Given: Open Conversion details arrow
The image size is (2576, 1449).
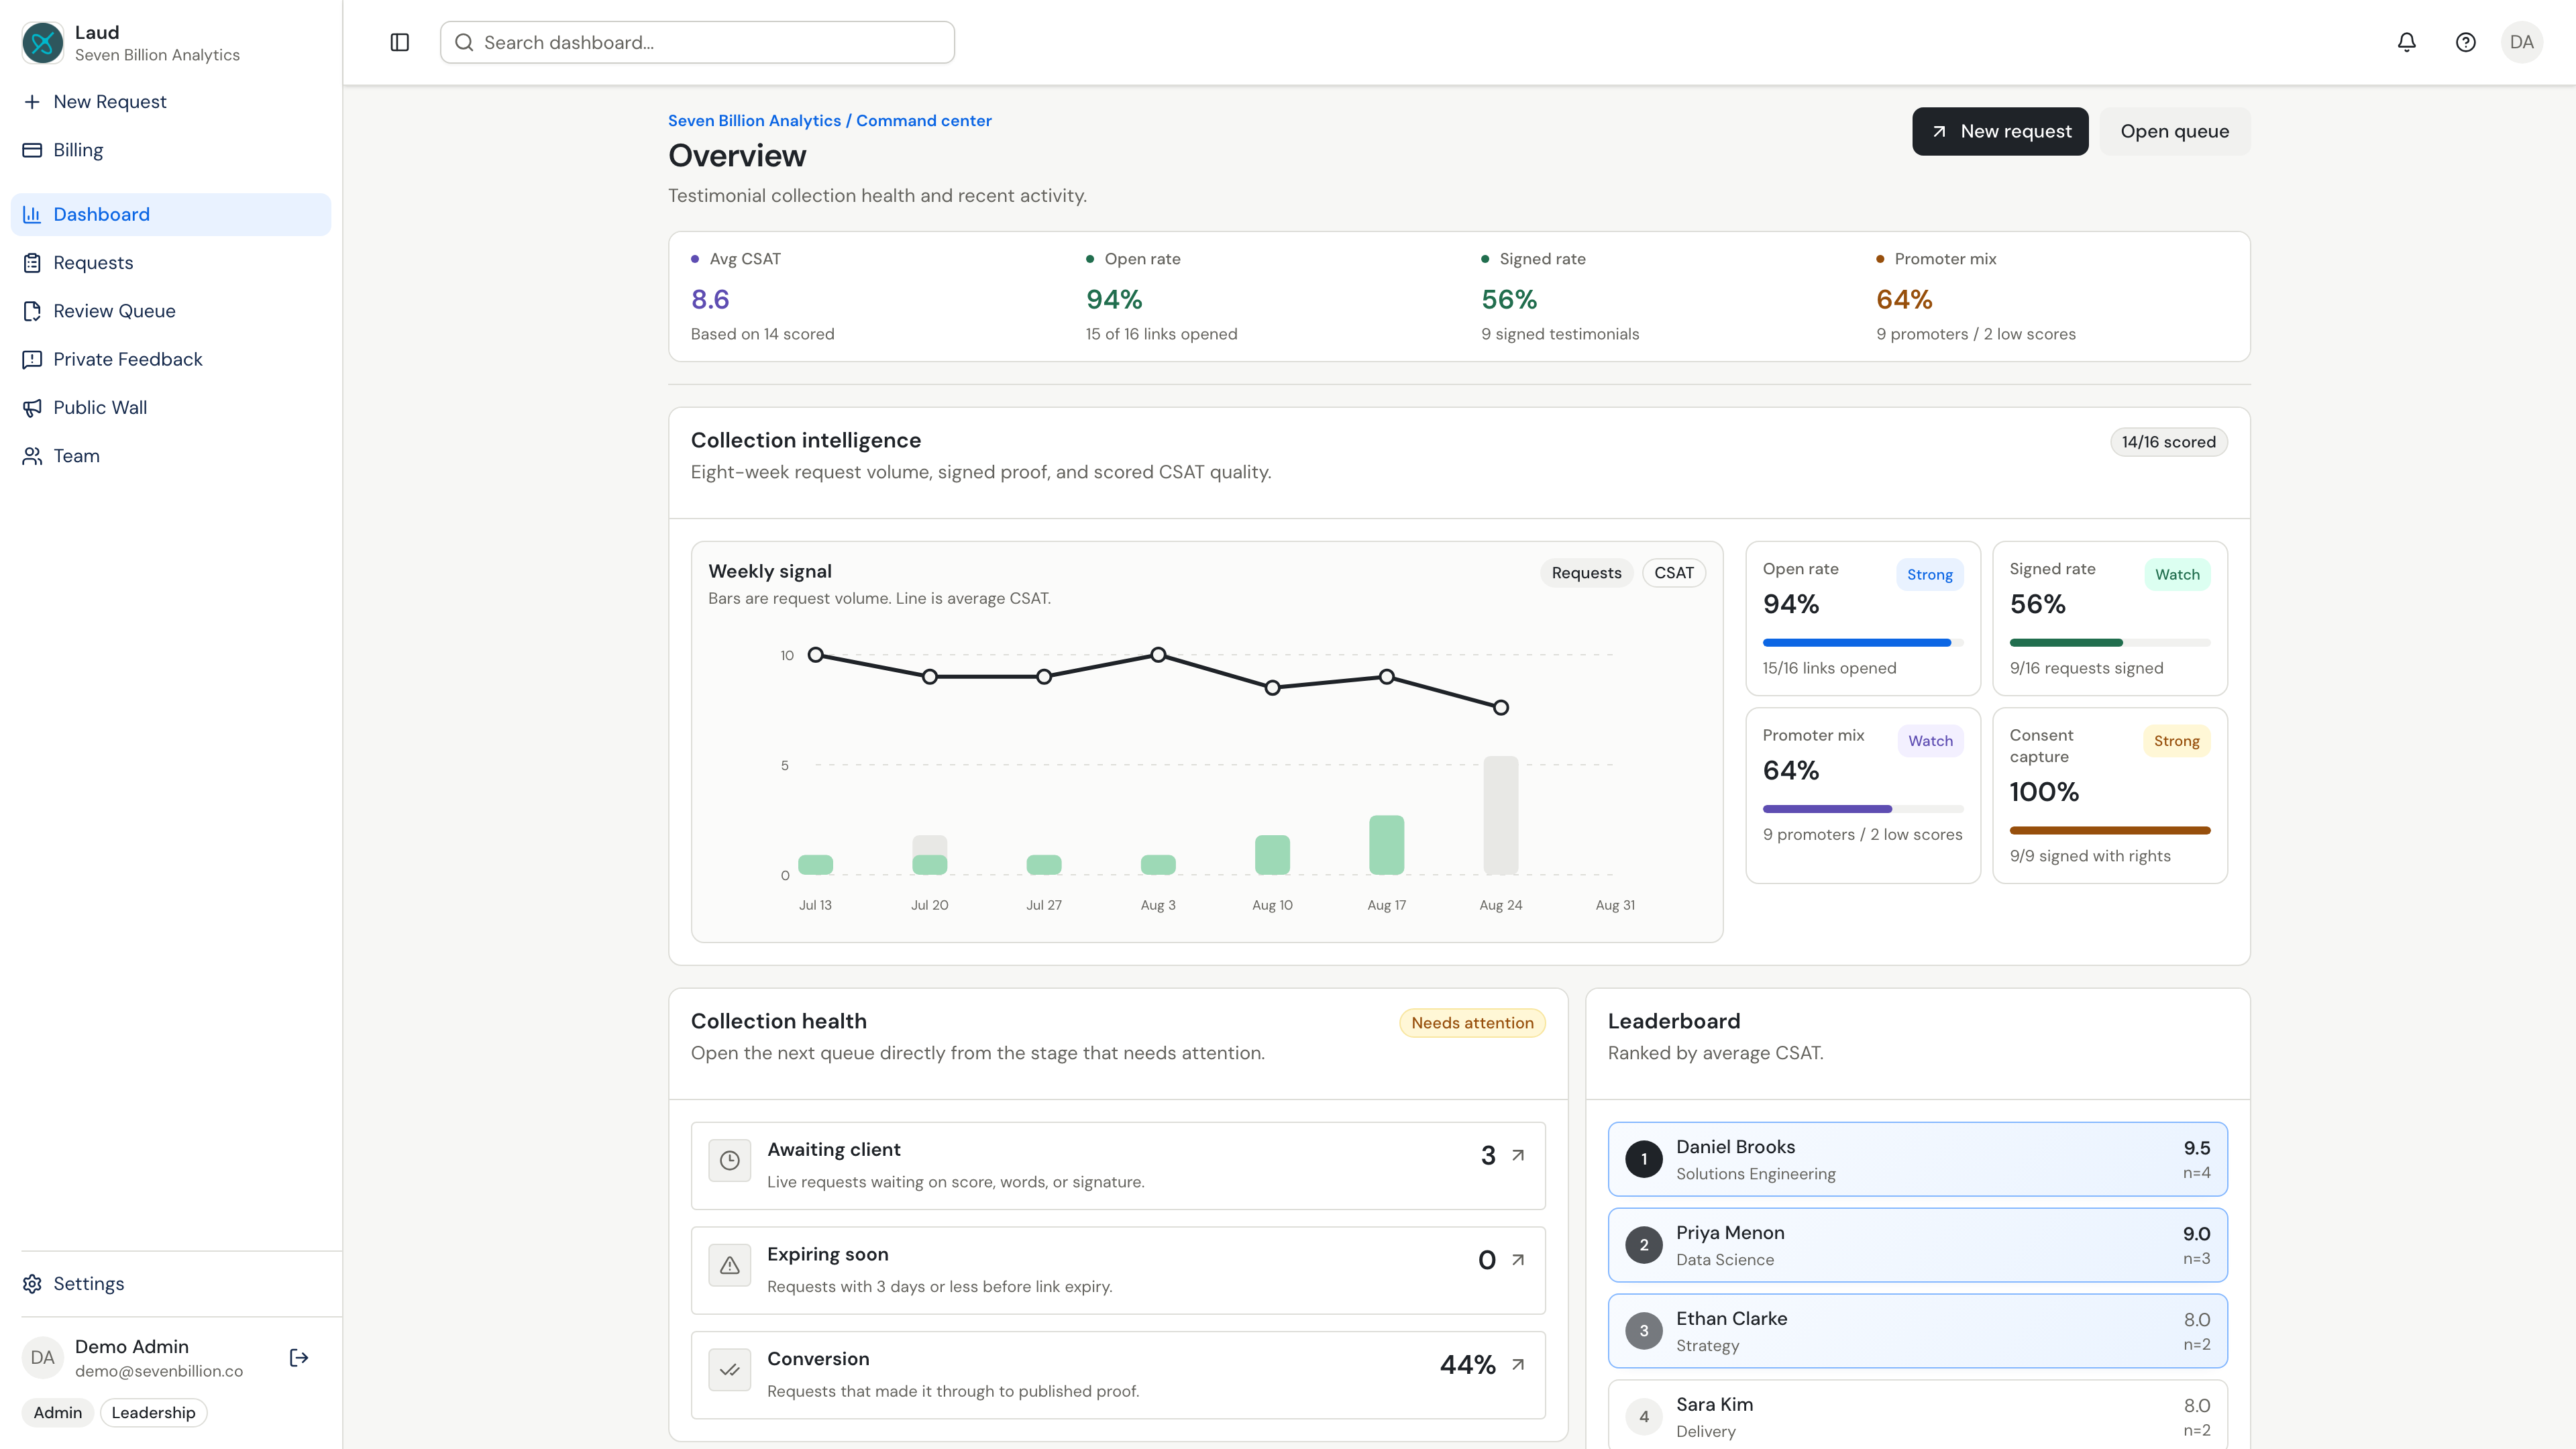Looking at the screenshot, I should (x=1518, y=1364).
